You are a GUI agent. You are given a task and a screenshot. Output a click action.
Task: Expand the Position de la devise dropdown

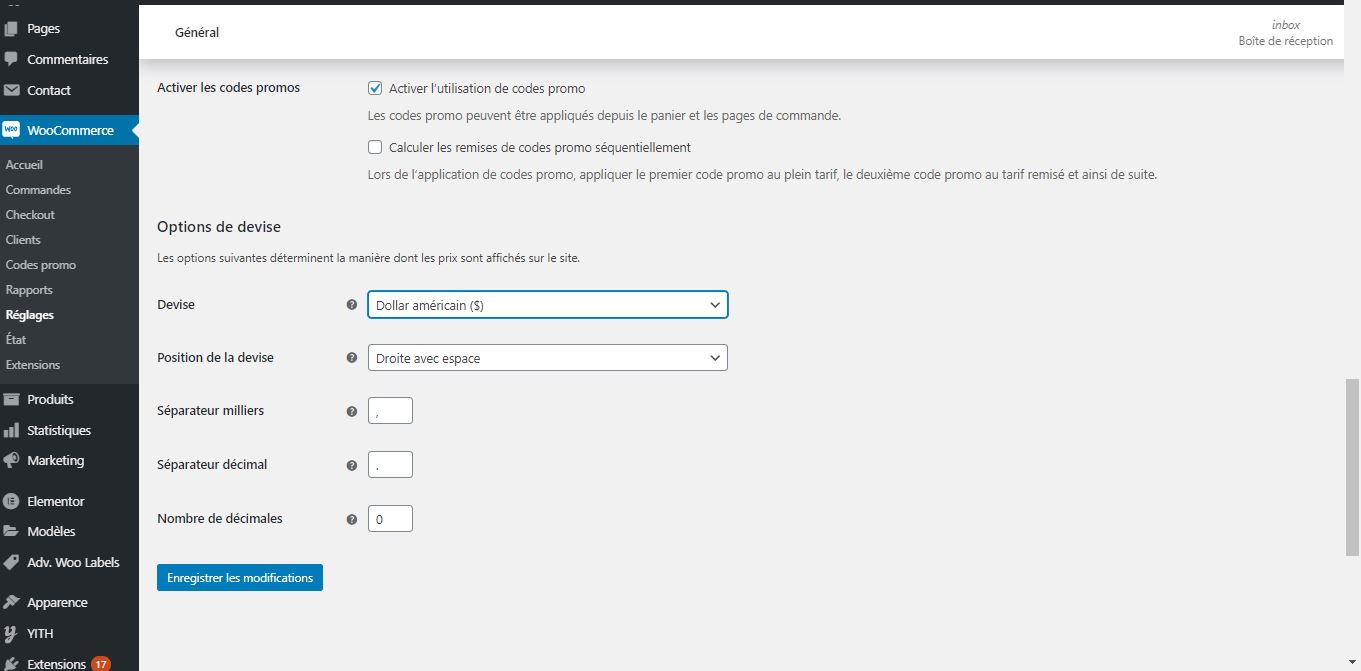547,358
